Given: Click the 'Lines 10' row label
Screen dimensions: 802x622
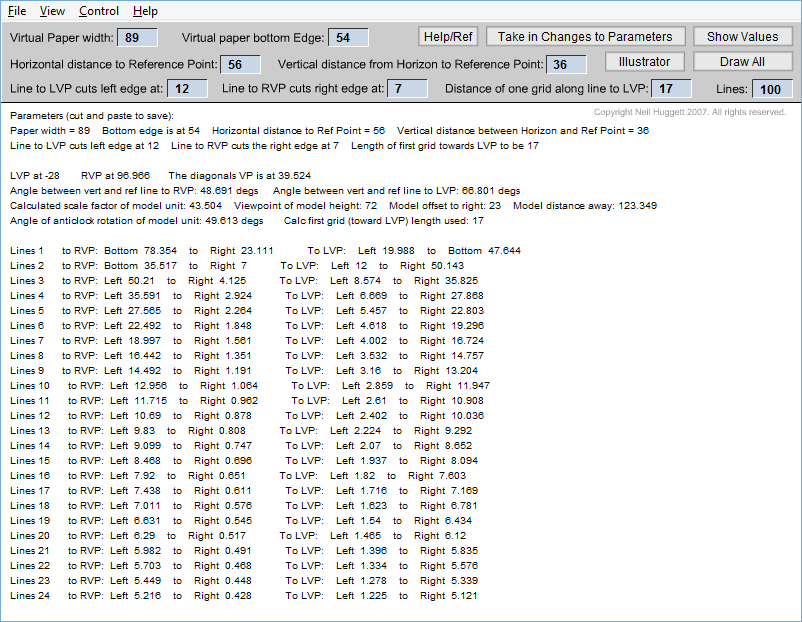Looking at the screenshot, I should 30,385.
